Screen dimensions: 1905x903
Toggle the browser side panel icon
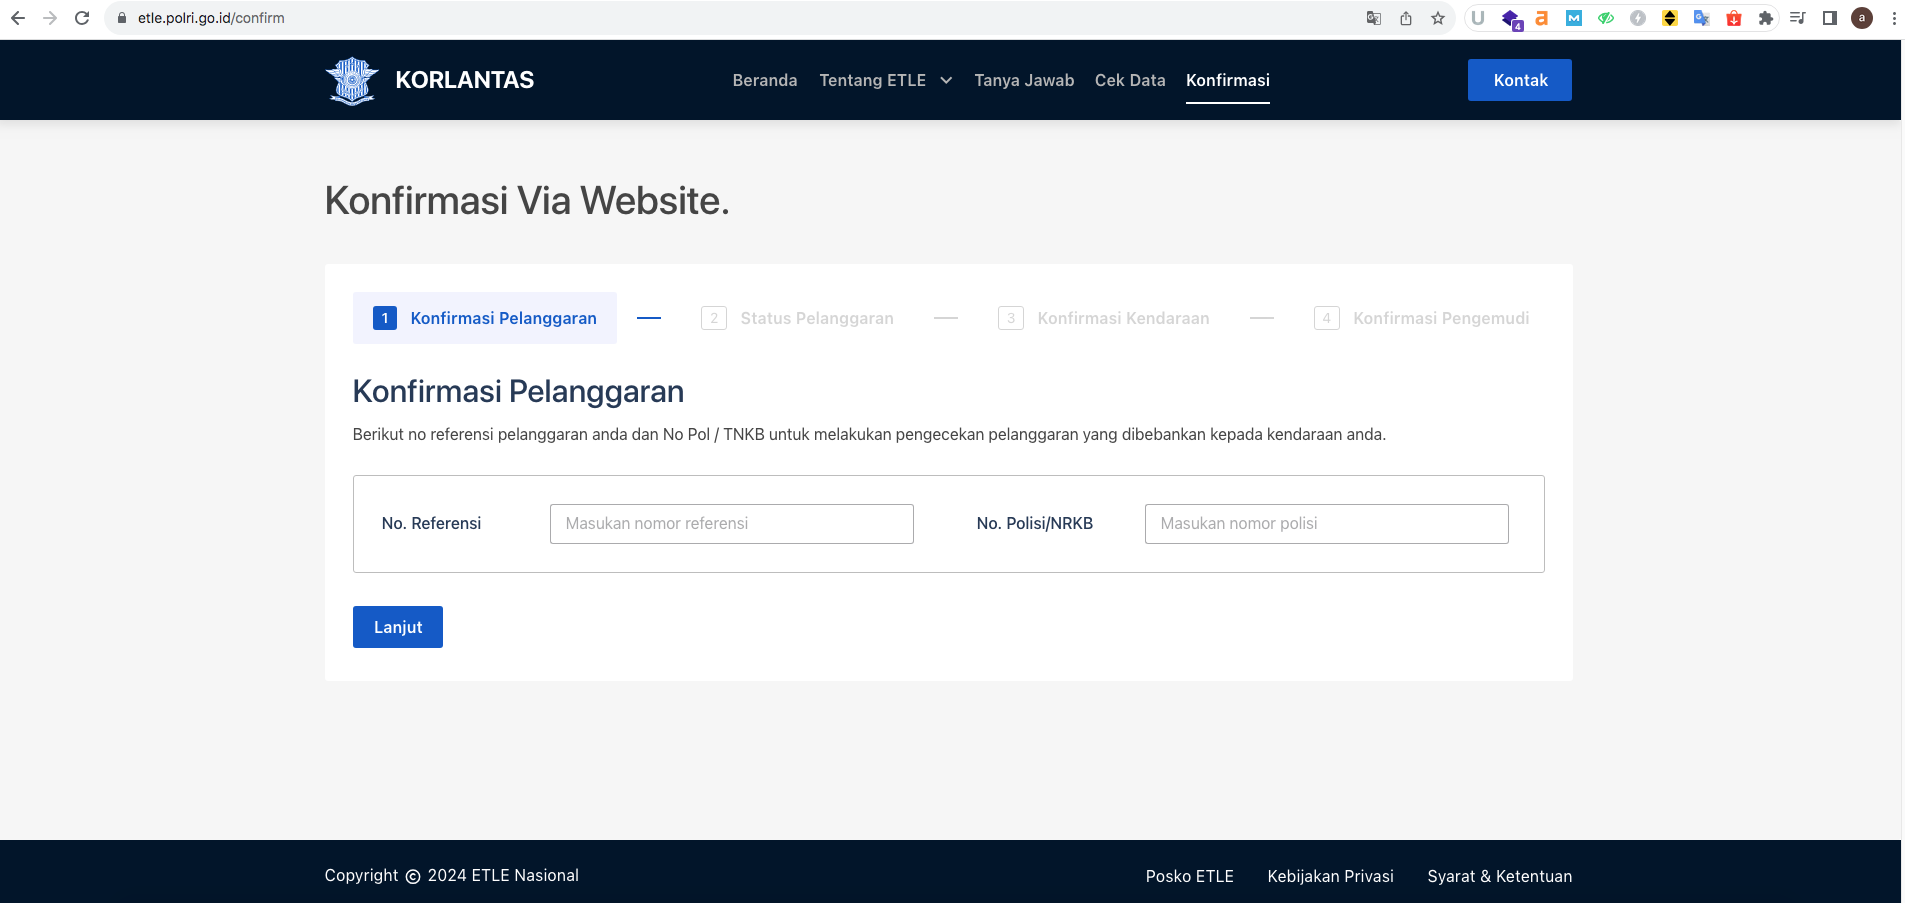1830,18
